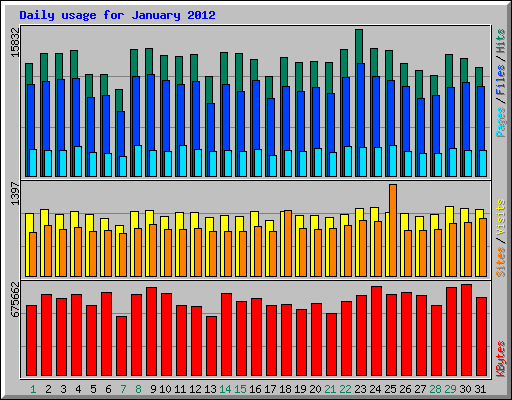
Task: Select day label 6 on the x-axis
Action: point(108,389)
